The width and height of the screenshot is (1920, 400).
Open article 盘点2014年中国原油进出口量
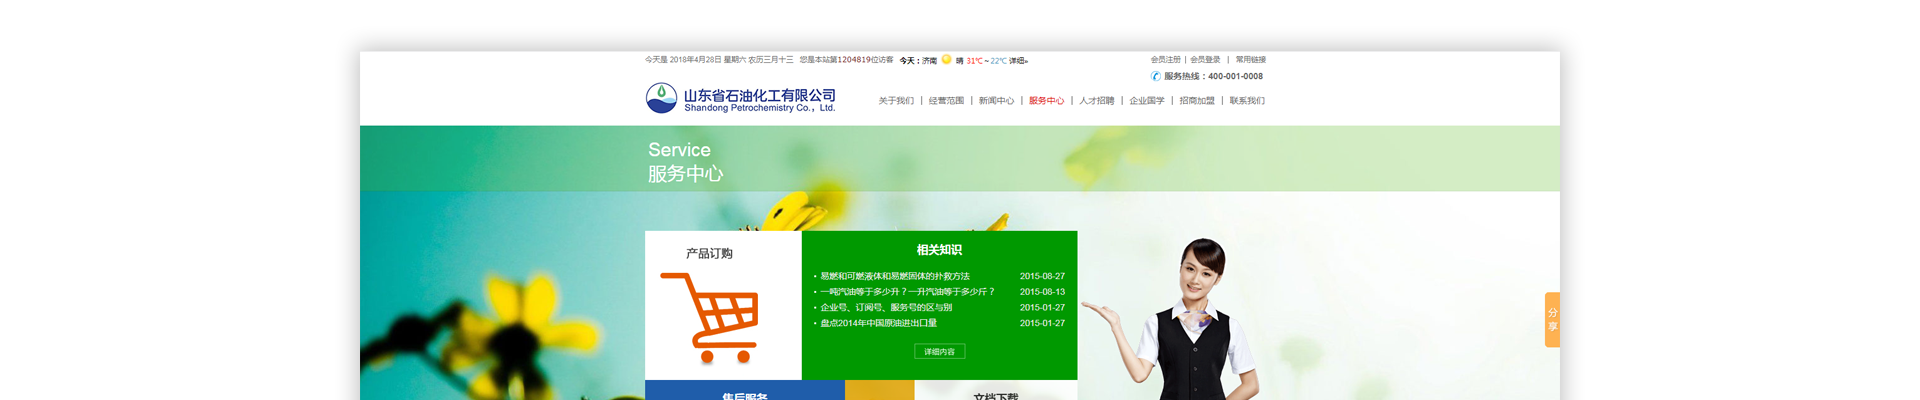tap(879, 323)
